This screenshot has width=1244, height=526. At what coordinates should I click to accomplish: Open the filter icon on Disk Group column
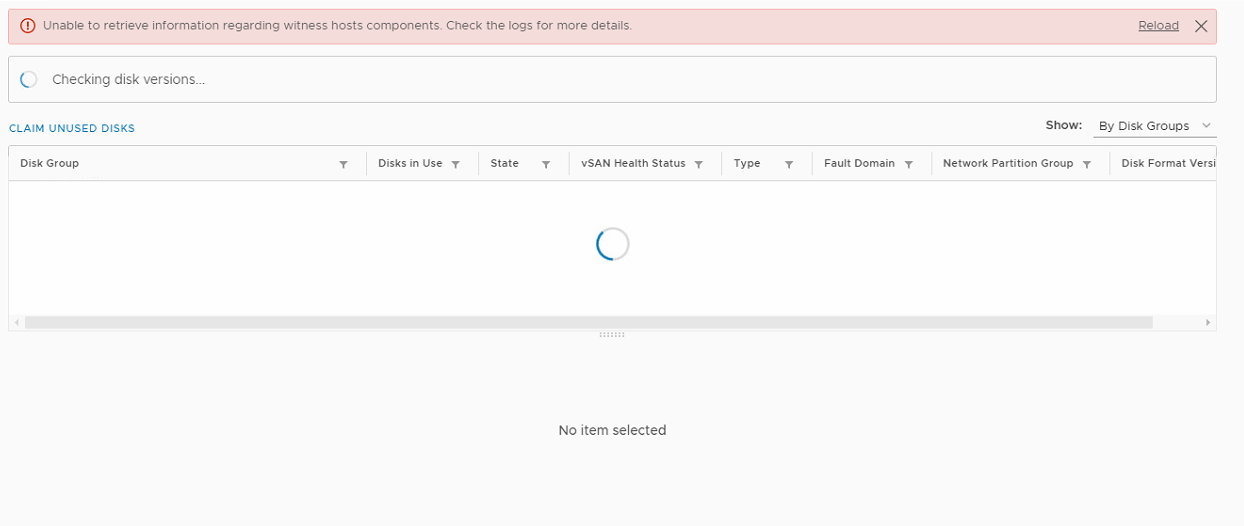point(343,164)
